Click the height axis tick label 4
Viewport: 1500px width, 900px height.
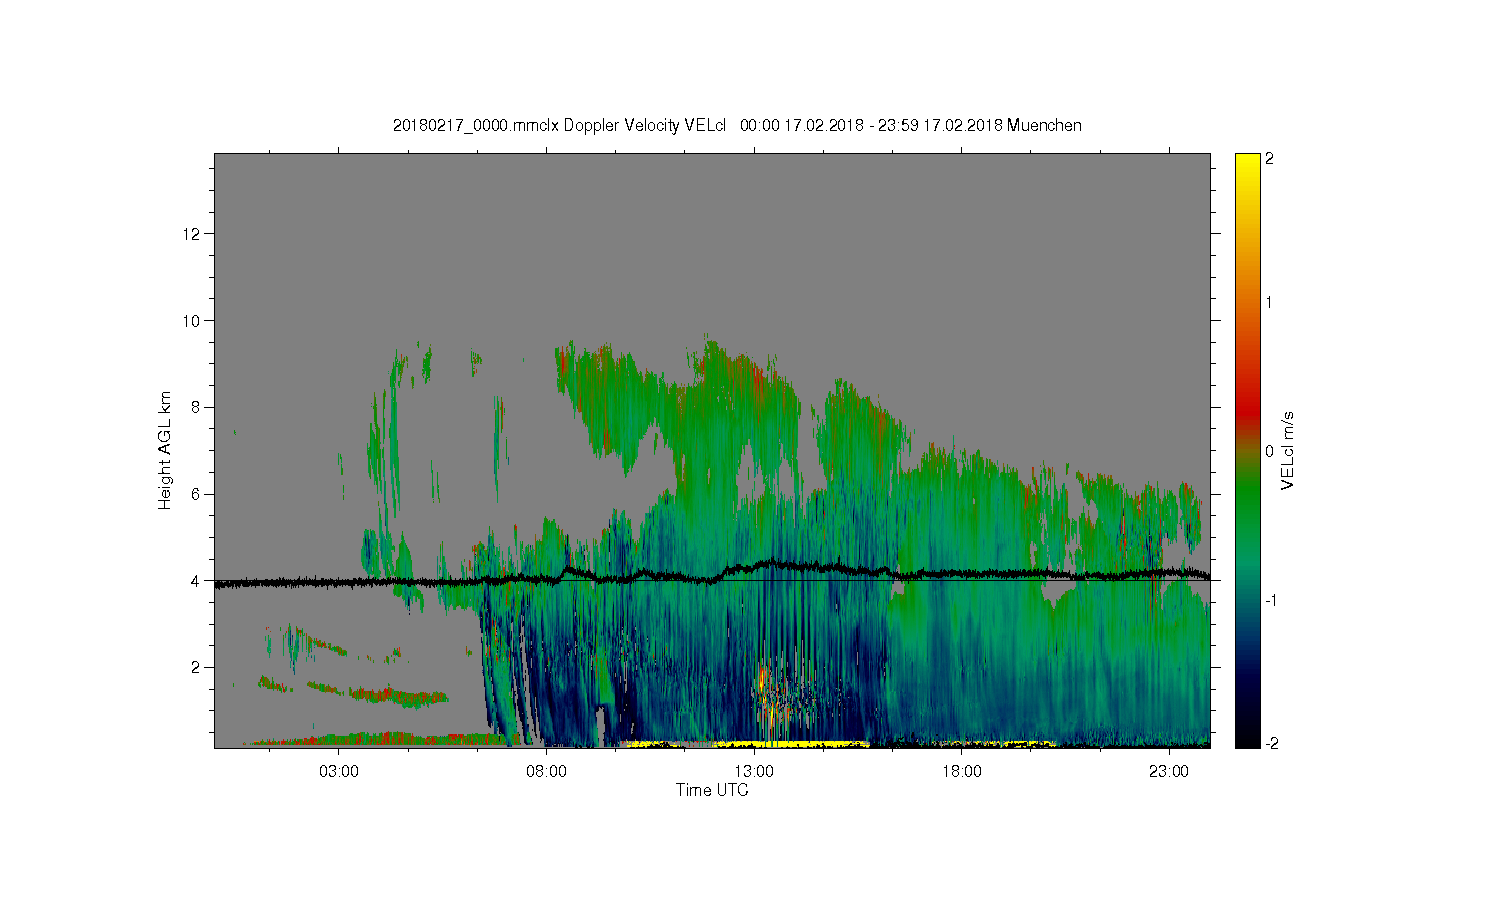[x=196, y=580]
